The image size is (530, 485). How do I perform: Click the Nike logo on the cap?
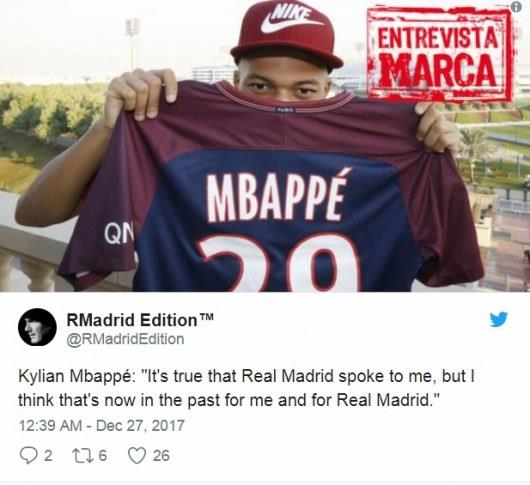(290, 20)
